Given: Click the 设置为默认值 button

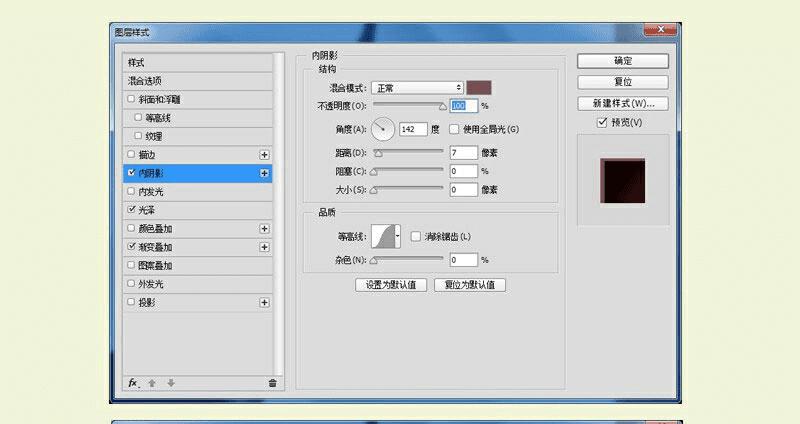Looking at the screenshot, I should coord(391,285).
